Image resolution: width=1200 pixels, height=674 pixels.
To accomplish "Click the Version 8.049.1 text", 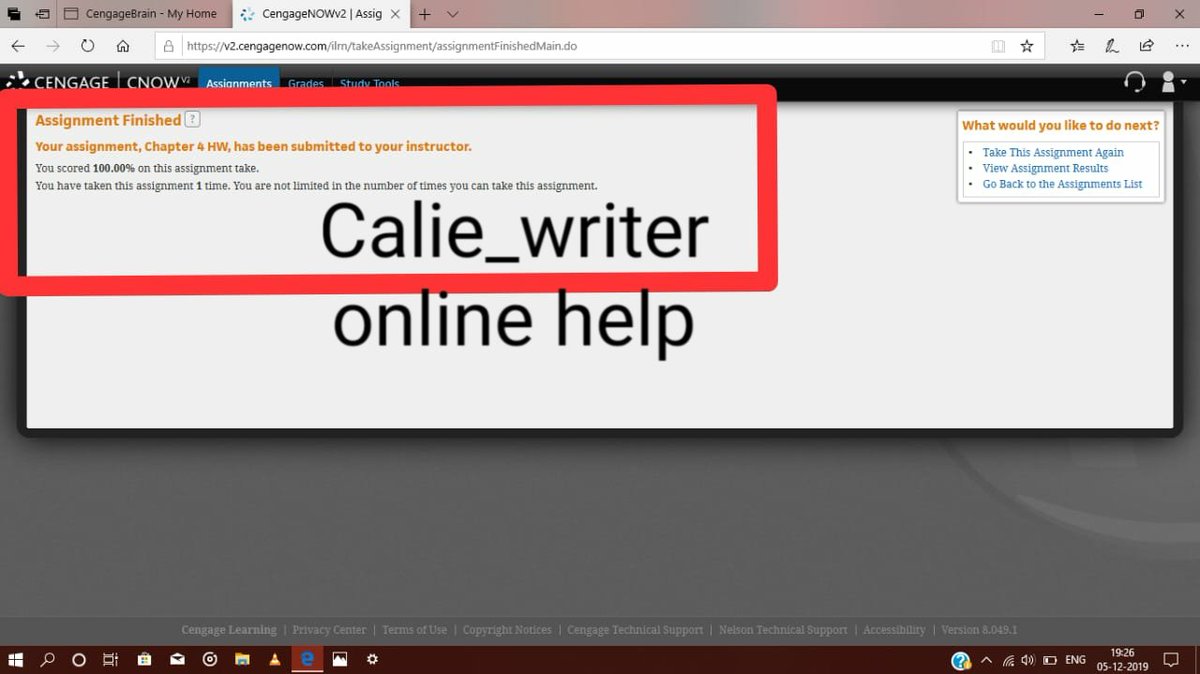I will pos(979,630).
